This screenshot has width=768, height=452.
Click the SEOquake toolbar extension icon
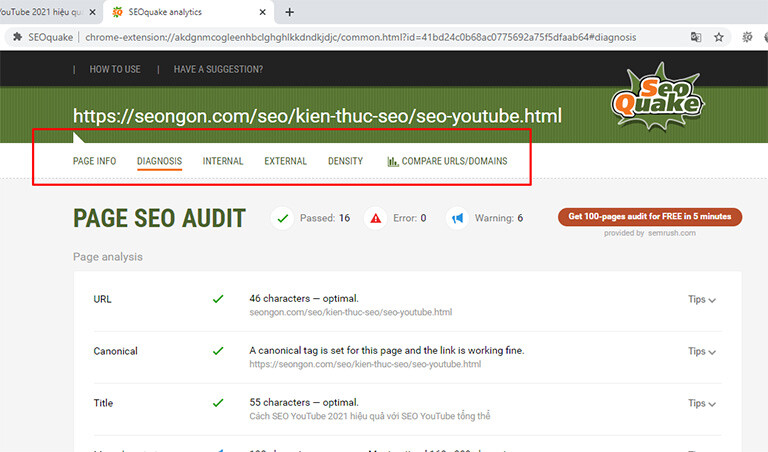click(747, 37)
